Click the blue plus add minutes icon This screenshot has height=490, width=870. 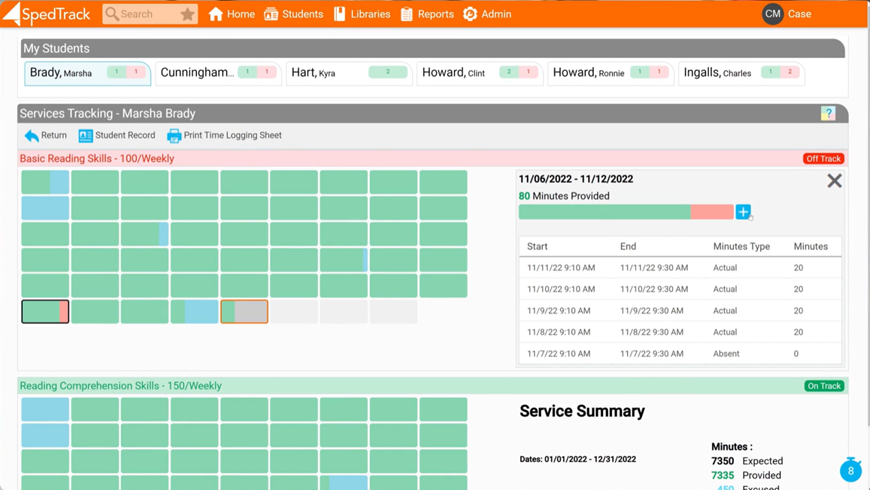[x=743, y=212]
